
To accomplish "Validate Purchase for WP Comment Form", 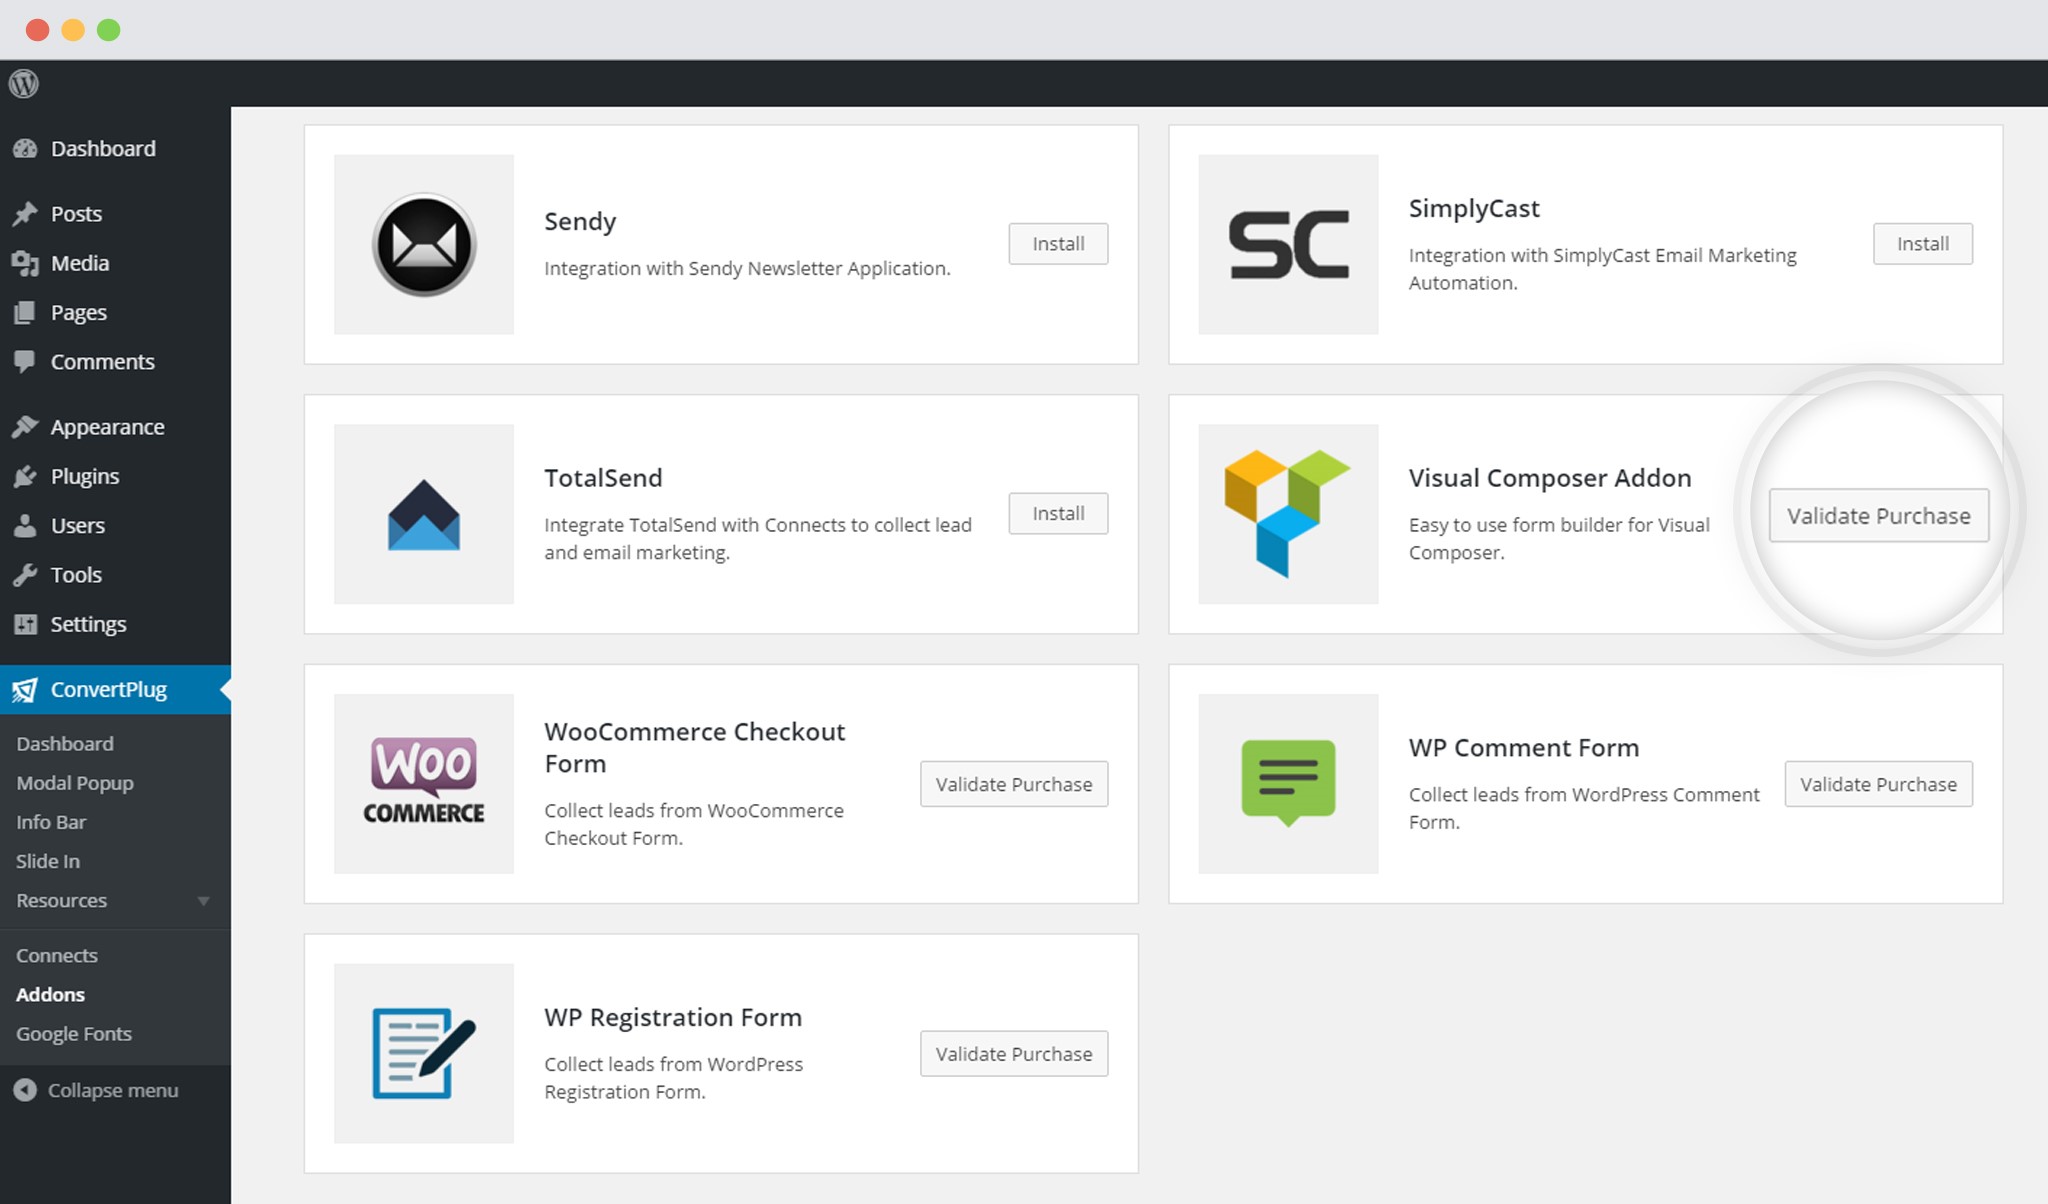I will (1877, 784).
